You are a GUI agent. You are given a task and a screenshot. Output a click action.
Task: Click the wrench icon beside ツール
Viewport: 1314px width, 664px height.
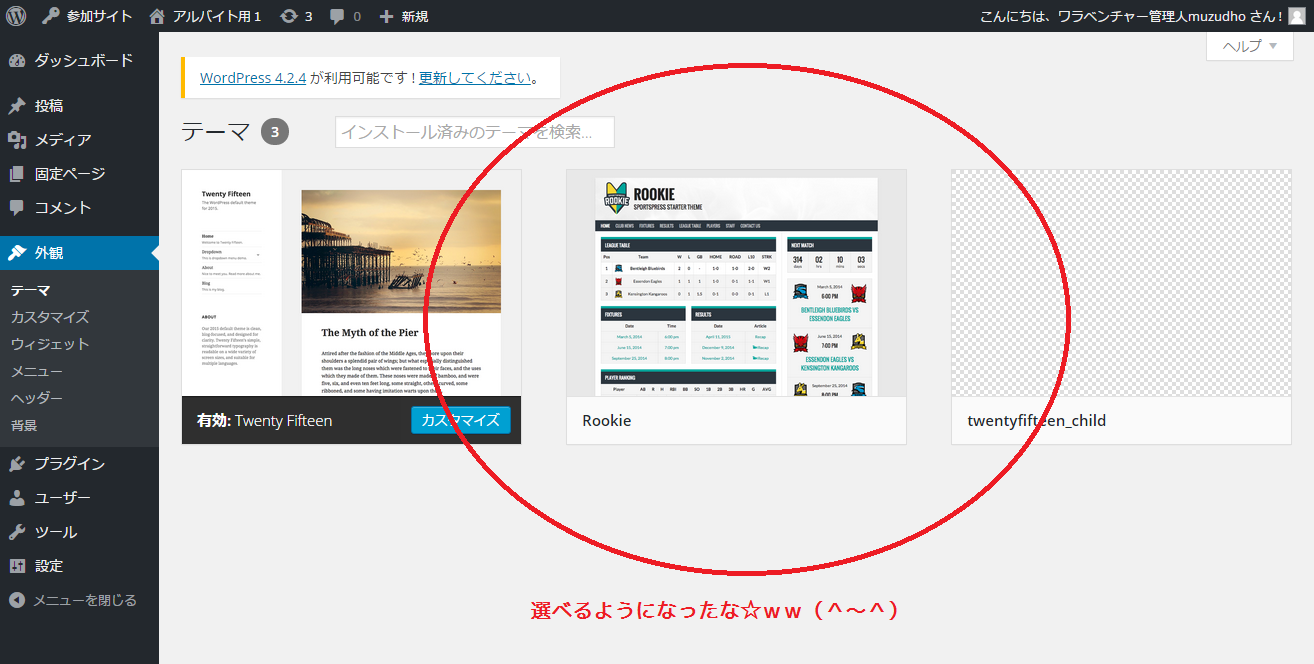point(17,532)
